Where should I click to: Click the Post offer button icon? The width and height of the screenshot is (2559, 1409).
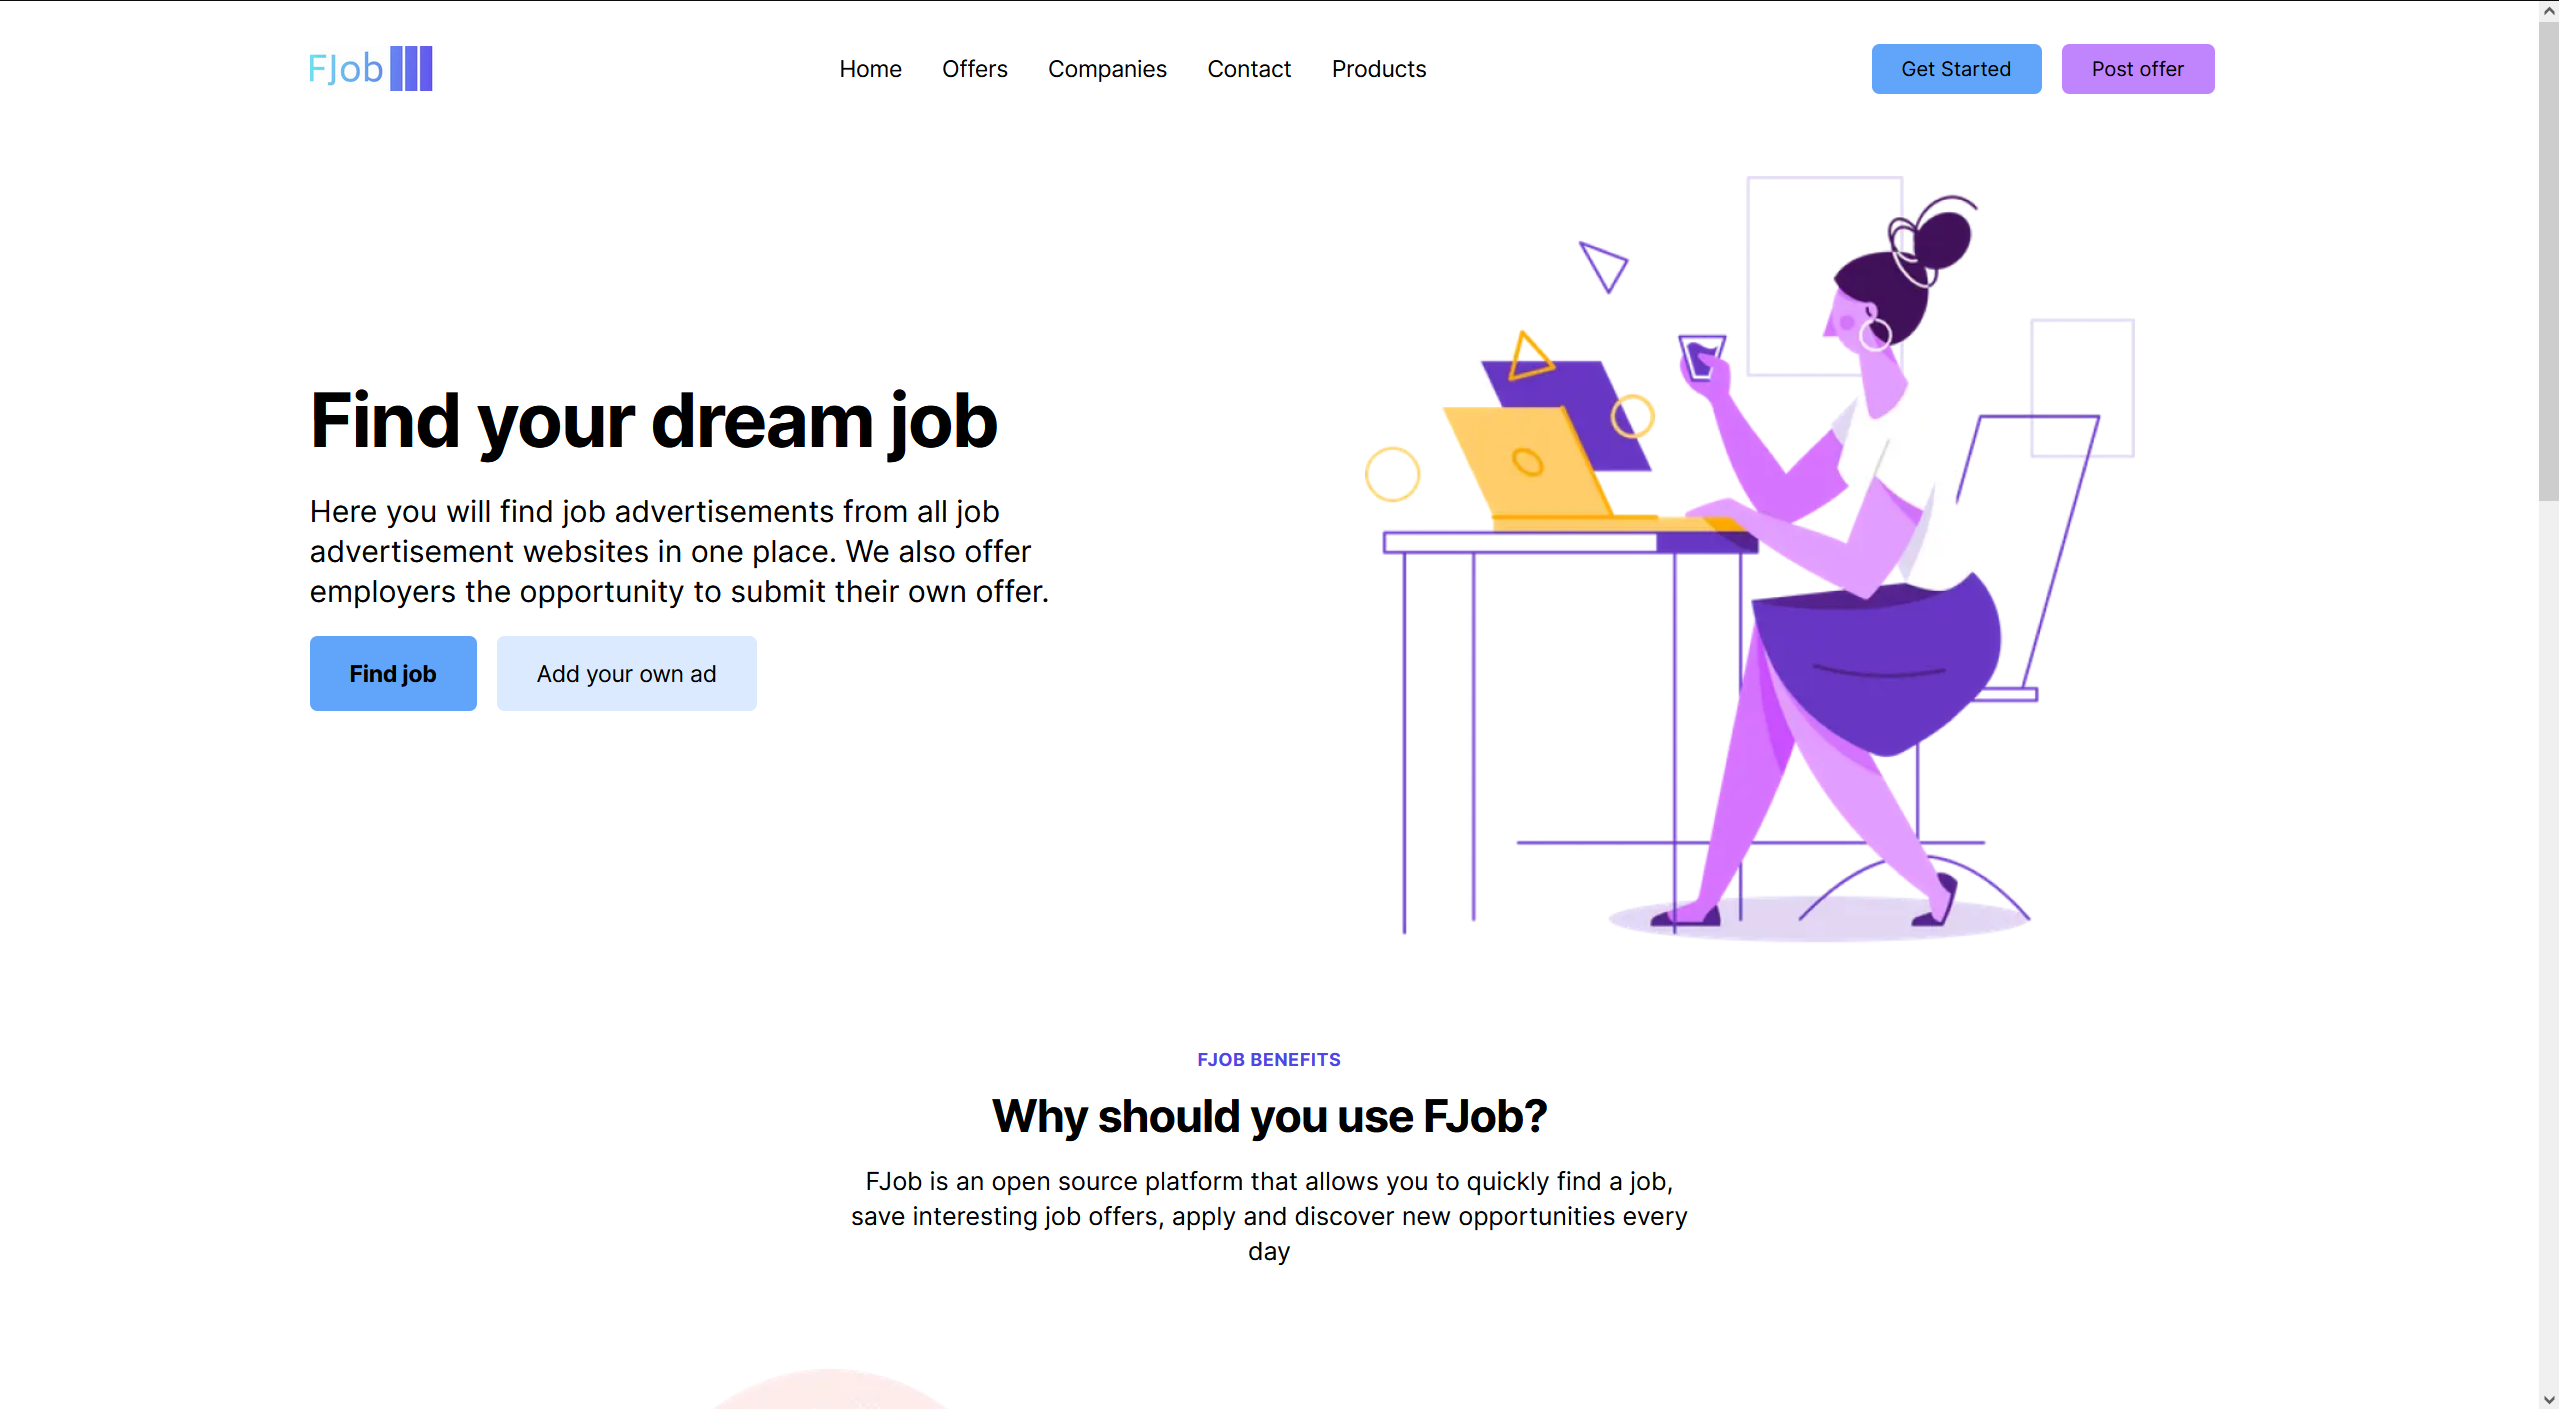coord(2137,69)
